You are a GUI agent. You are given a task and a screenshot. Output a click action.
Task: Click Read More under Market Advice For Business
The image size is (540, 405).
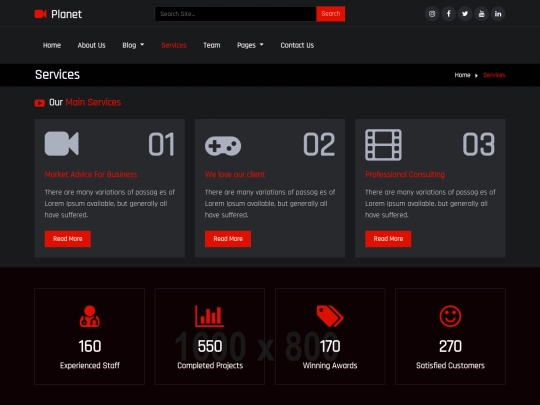click(68, 239)
